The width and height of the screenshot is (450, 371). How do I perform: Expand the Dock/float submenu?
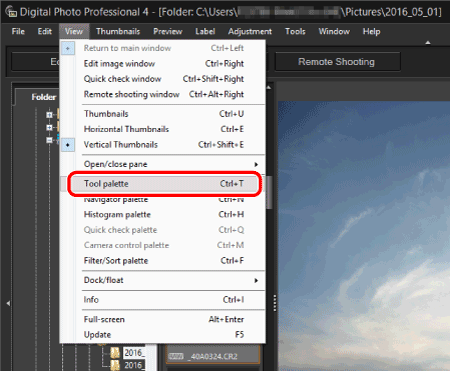(163, 280)
